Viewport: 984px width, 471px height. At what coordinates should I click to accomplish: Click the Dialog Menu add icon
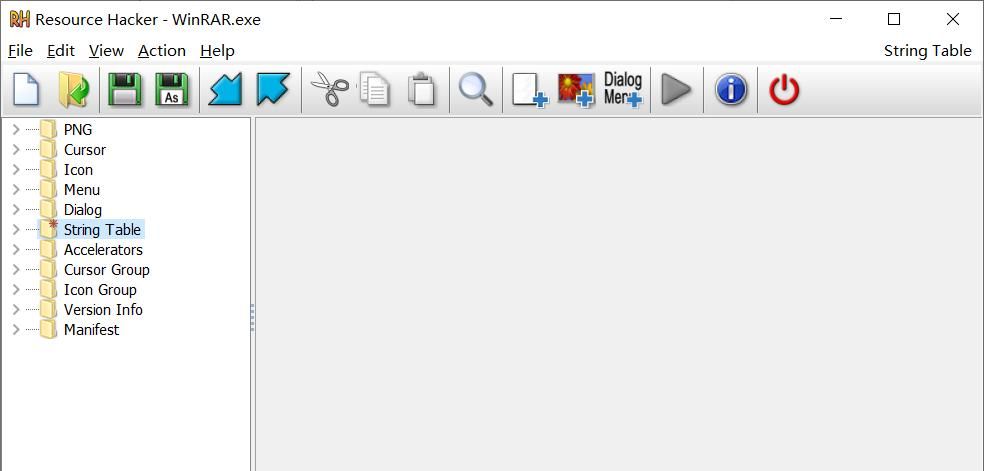(x=623, y=90)
